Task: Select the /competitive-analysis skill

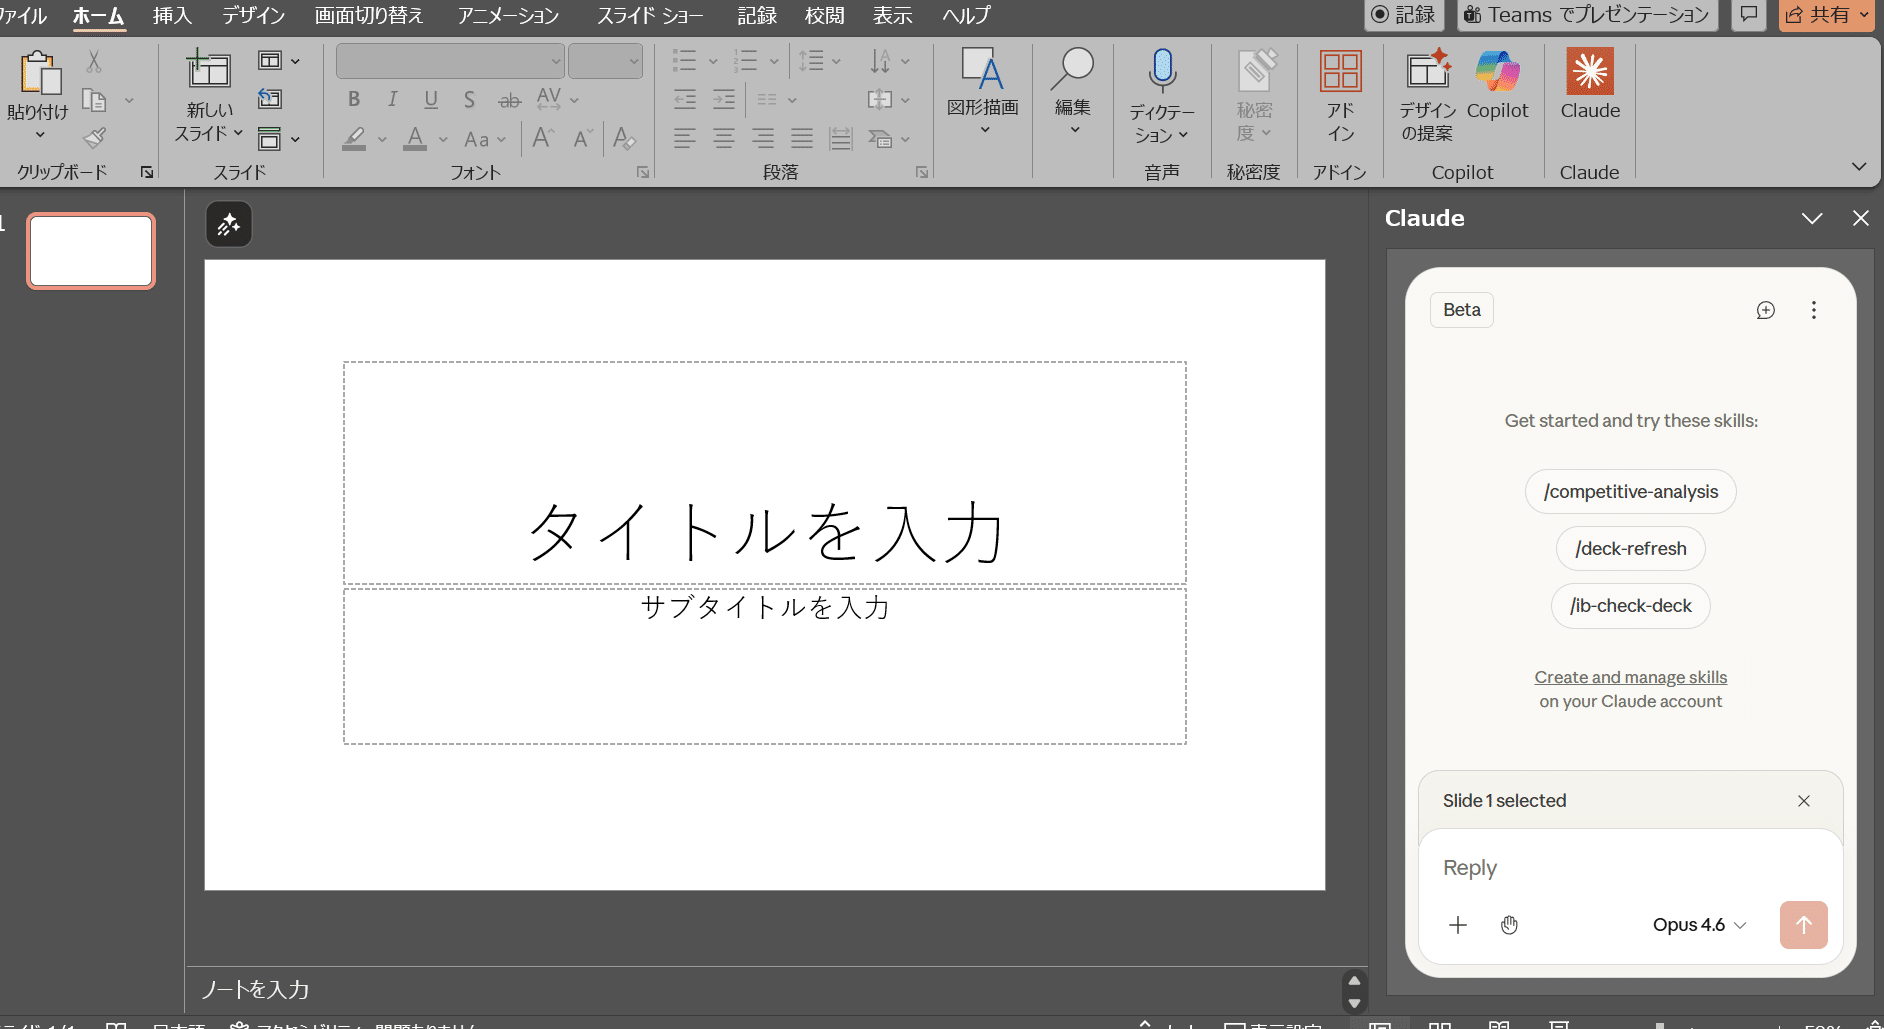Action: coord(1630,492)
